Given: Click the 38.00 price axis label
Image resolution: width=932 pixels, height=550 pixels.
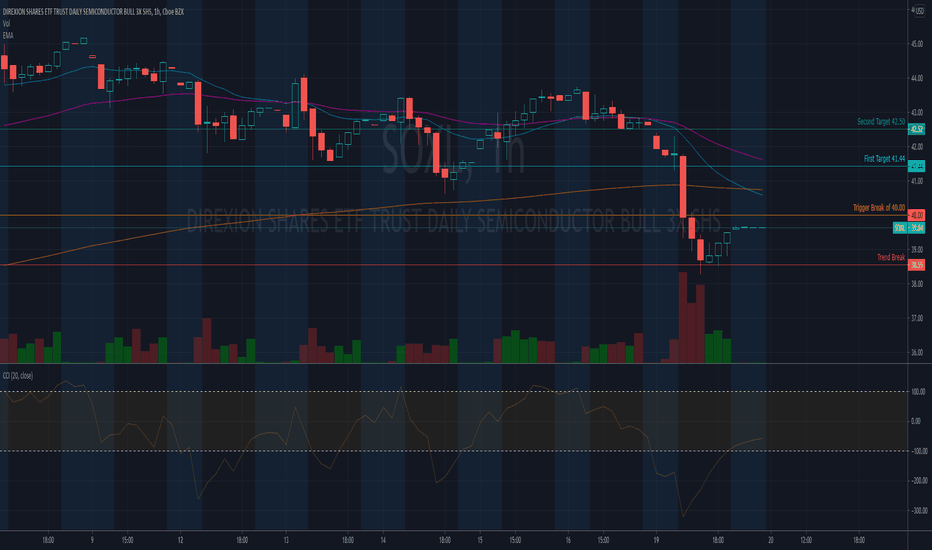Looking at the screenshot, I should [x=917, y=284].
